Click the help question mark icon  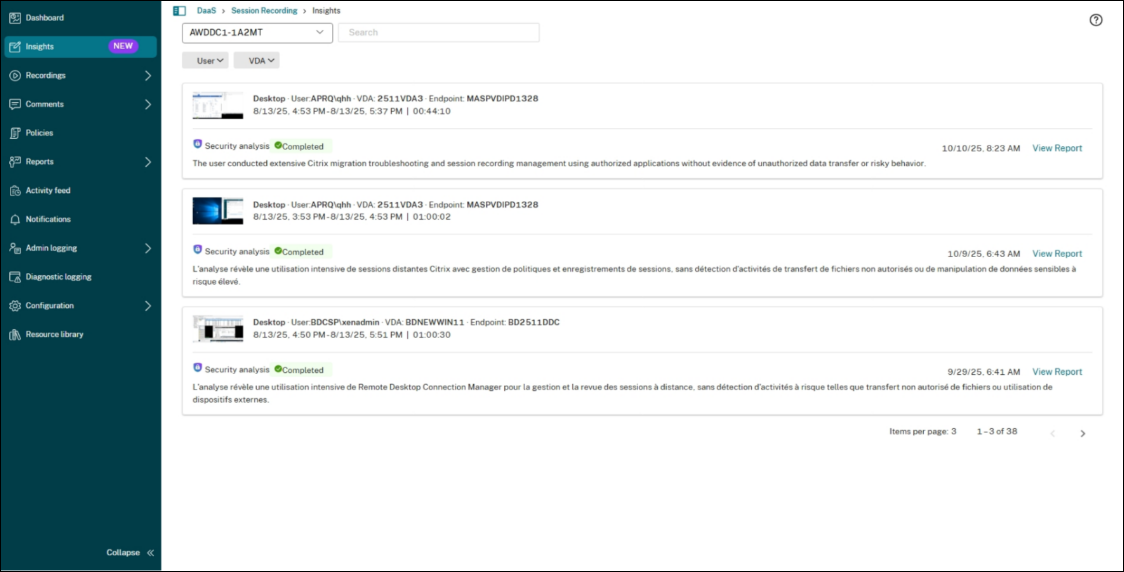(1095, 20)
